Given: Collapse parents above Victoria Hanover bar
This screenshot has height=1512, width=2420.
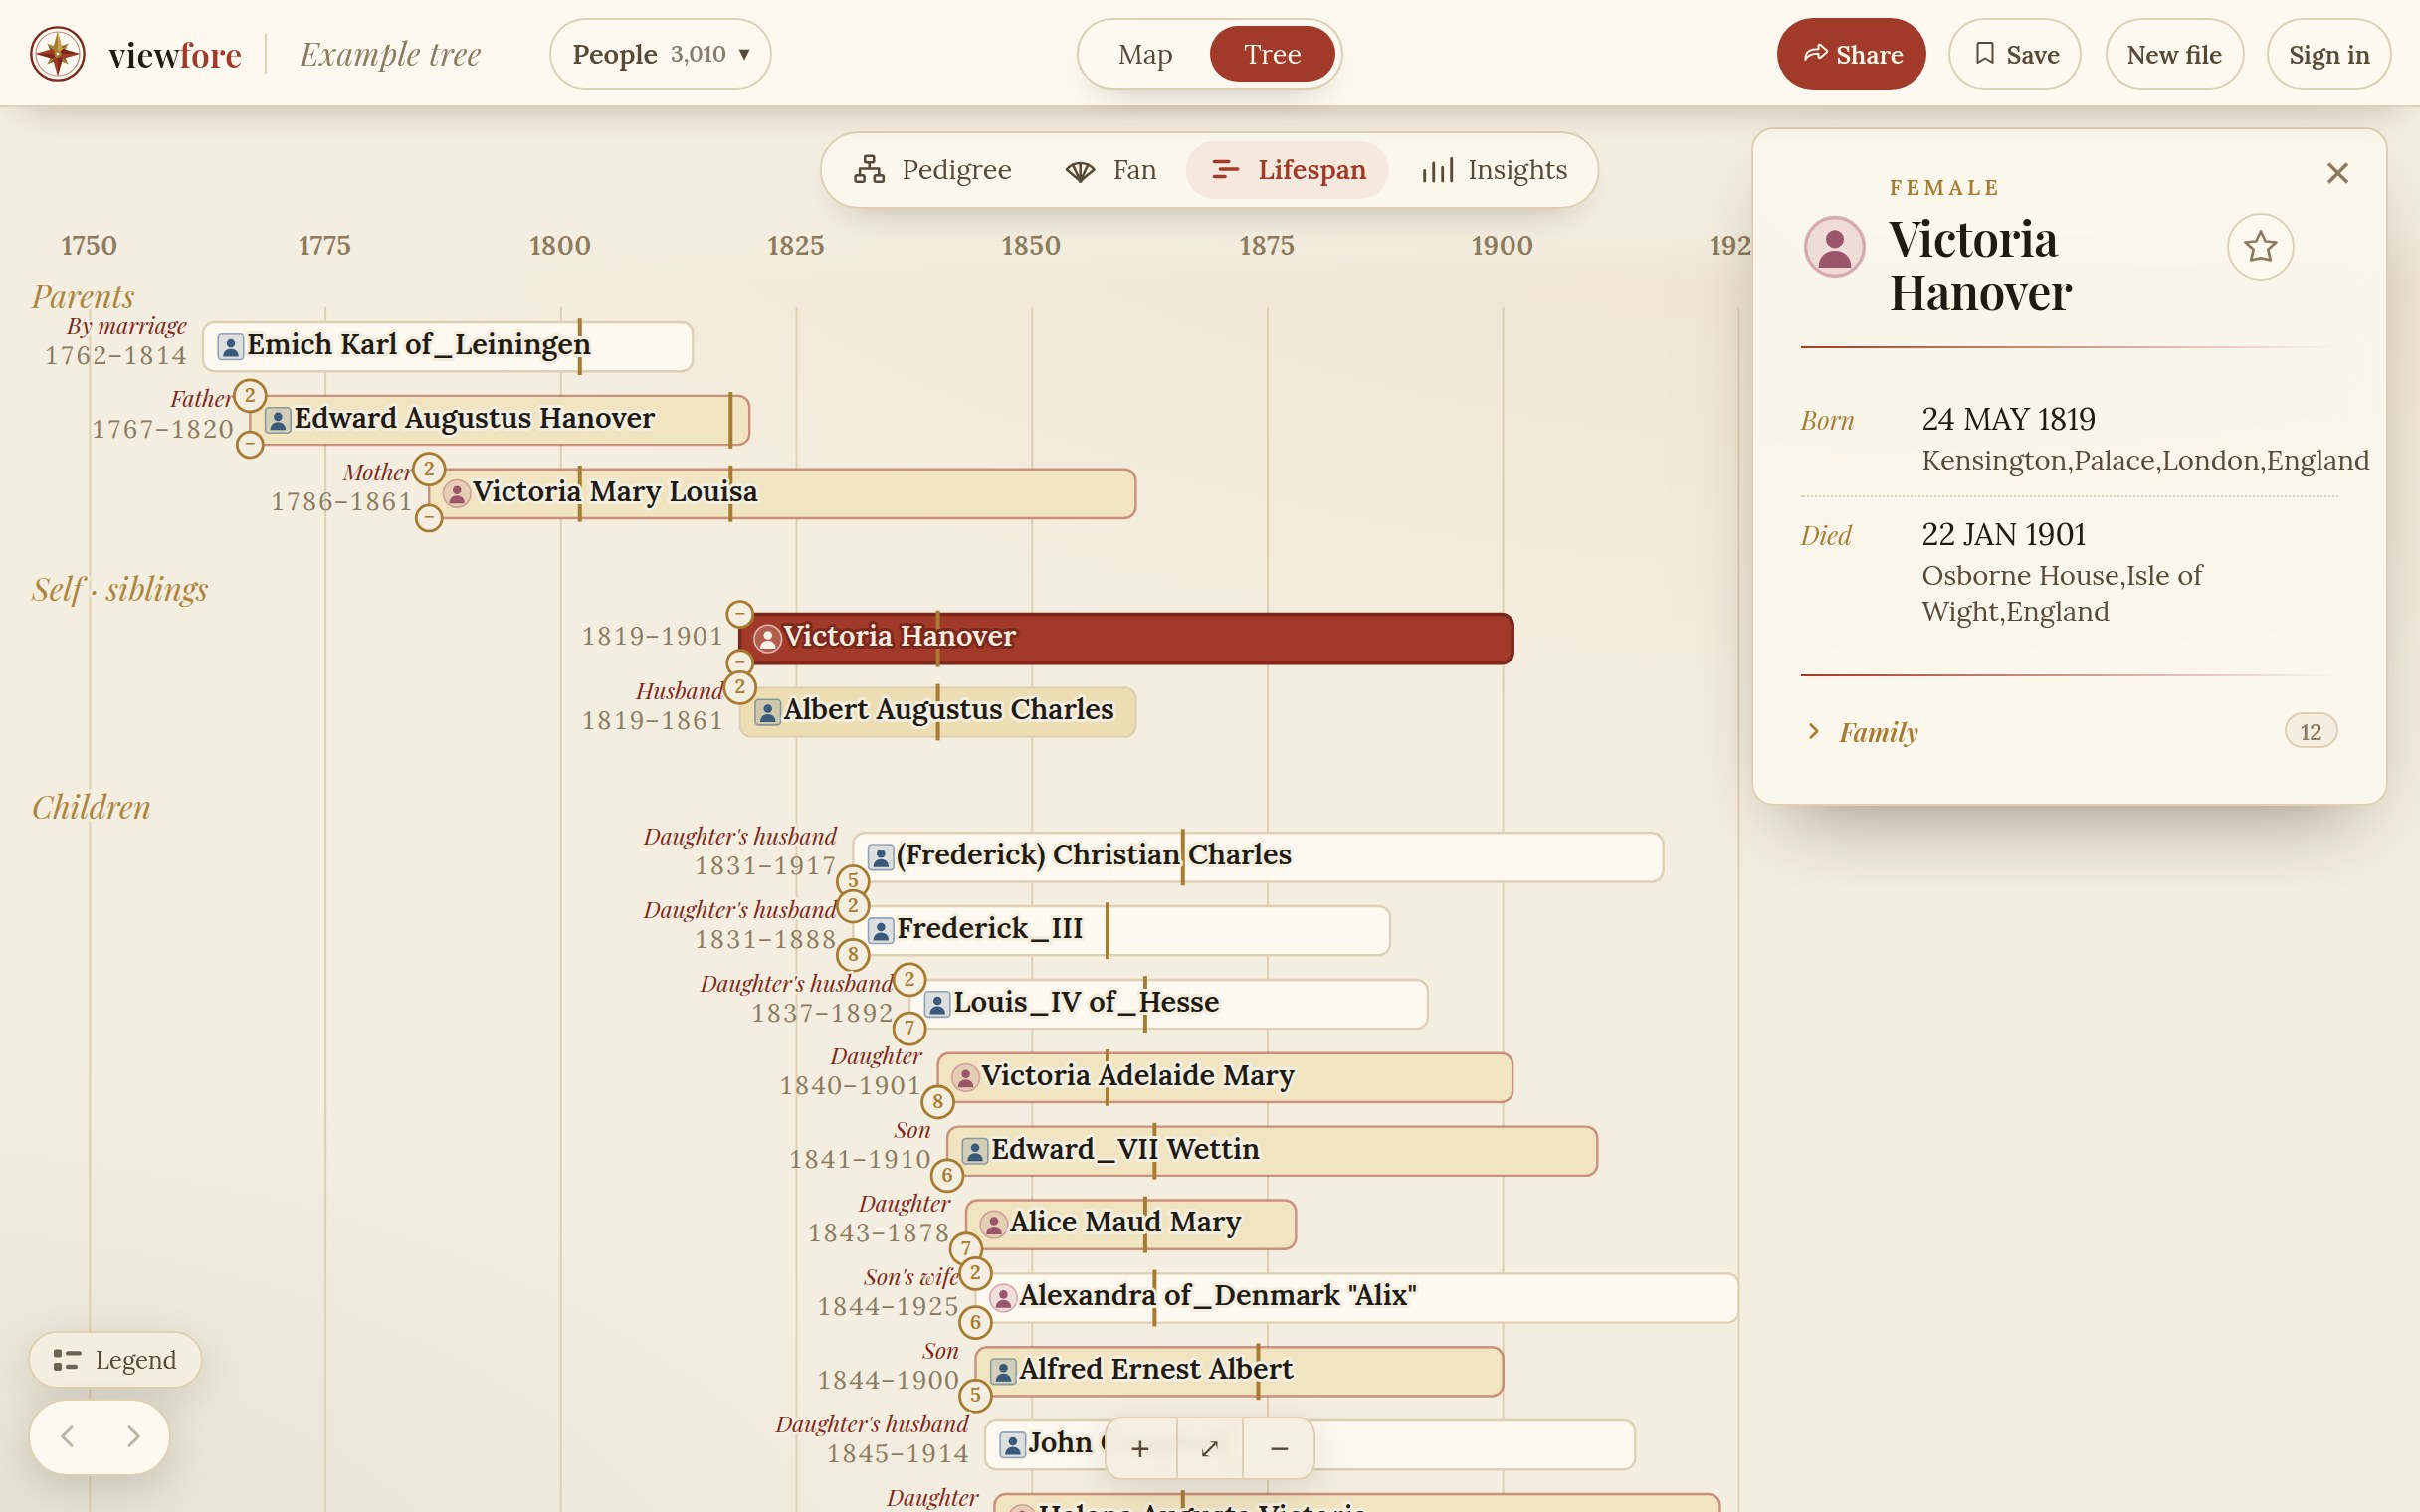Looking at the screenshot, I should coord(739,612).
